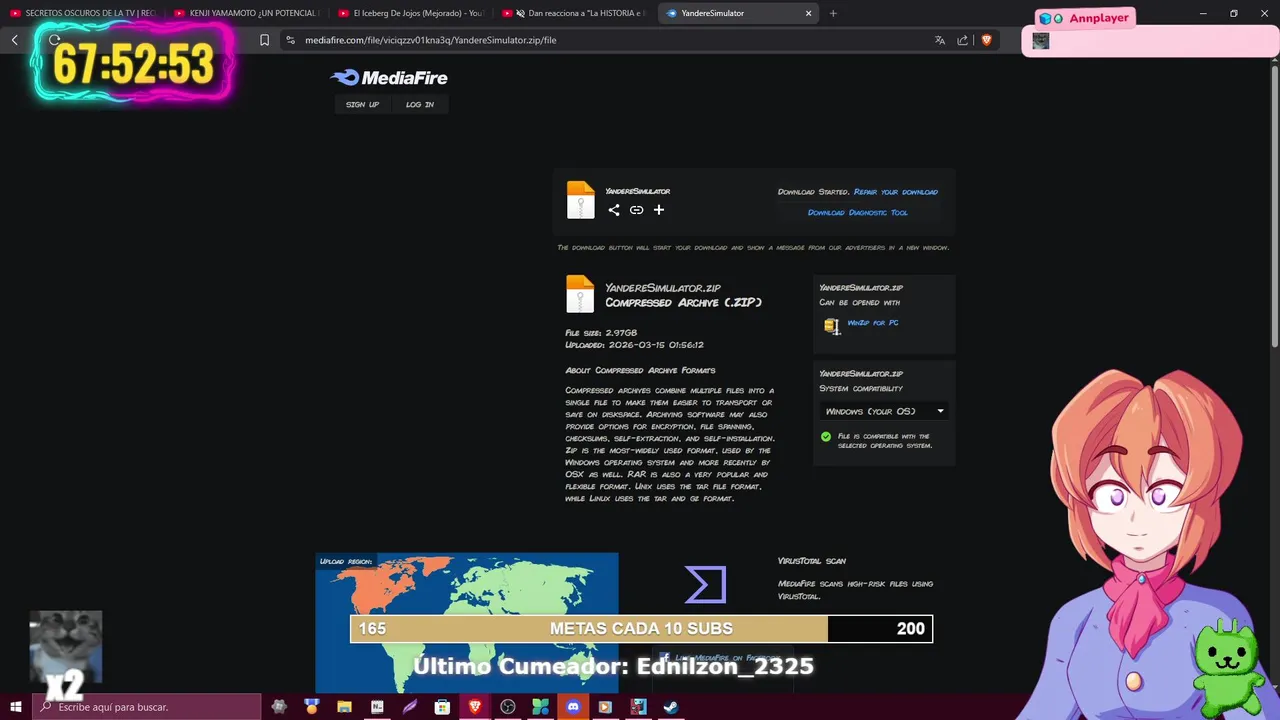Open Brave browser taskbar icon
Screen dimensions: 1280x720
pos(475,707)
